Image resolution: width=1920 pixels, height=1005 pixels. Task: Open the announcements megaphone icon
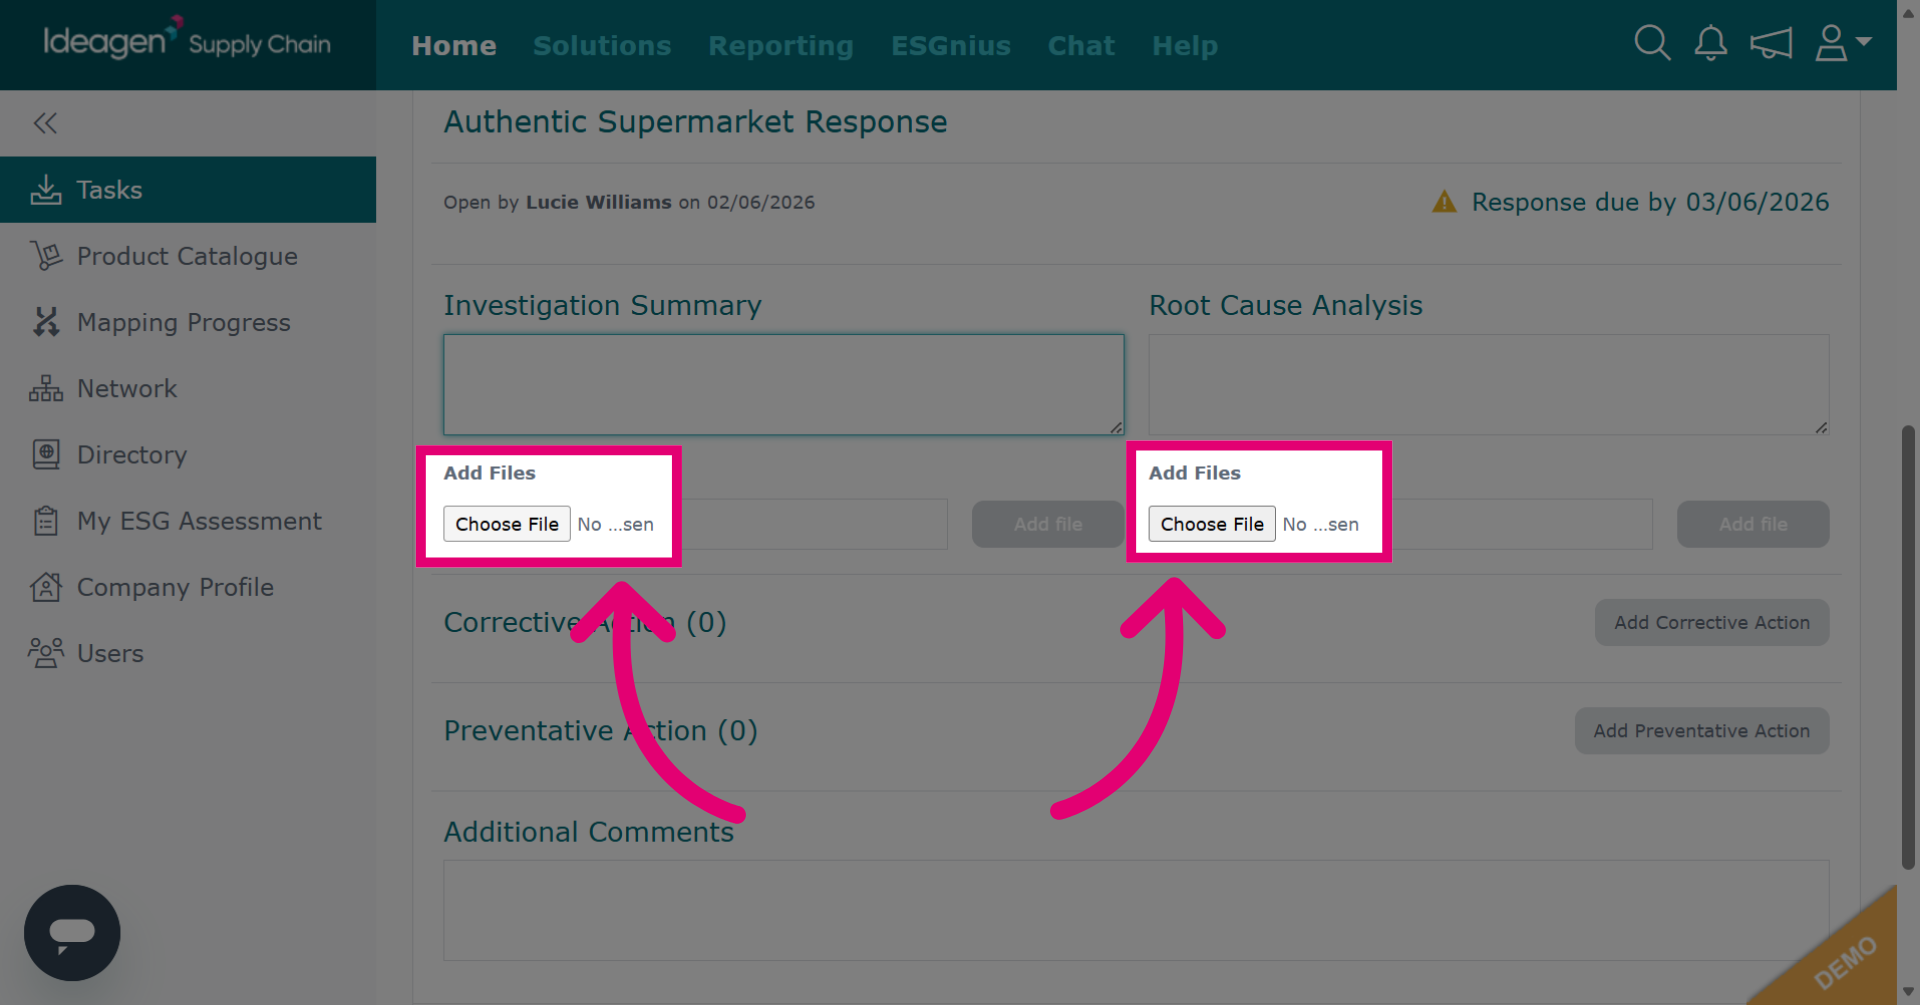[x=1771, y=43]
